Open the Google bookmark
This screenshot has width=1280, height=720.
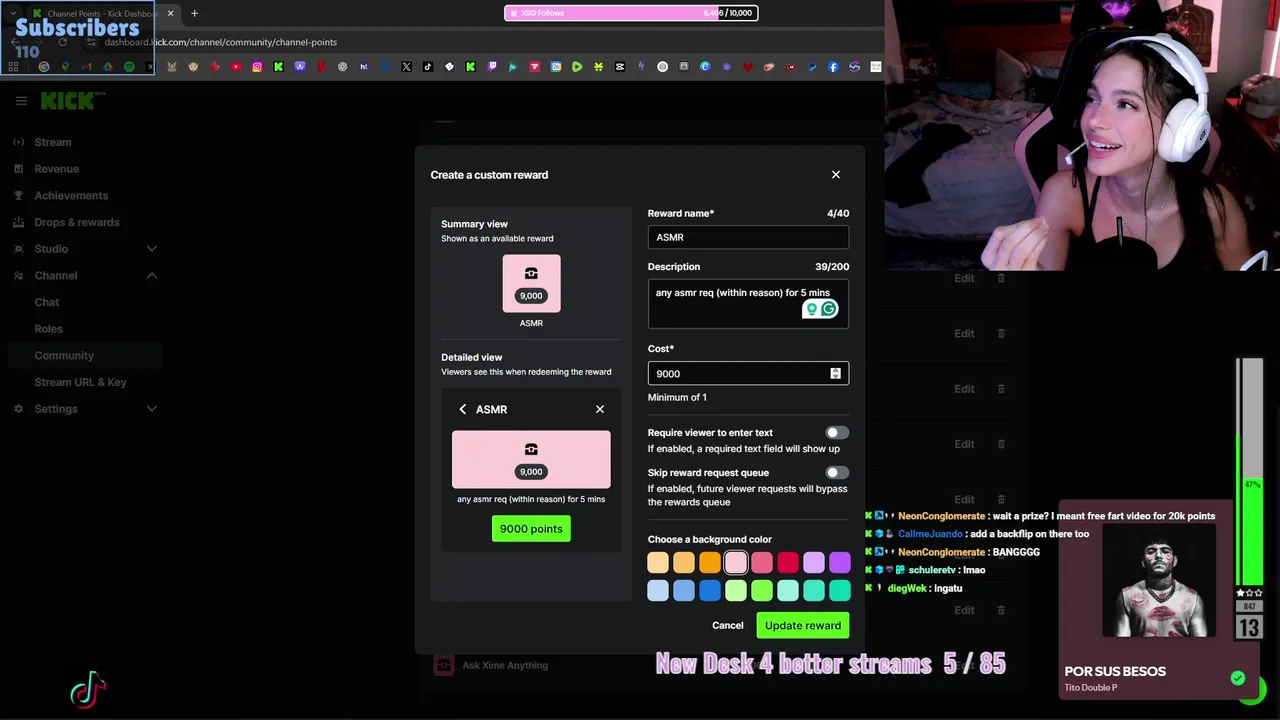(44, 67)
